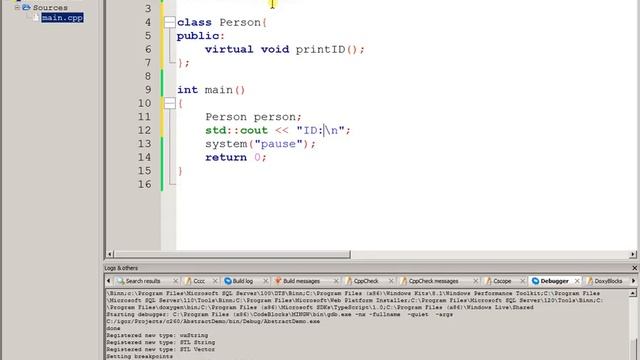Collapse the class Person code fold

[170, 22]
